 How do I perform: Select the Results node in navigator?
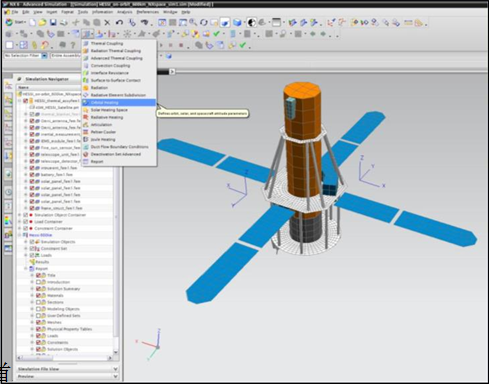coord(42,262)
